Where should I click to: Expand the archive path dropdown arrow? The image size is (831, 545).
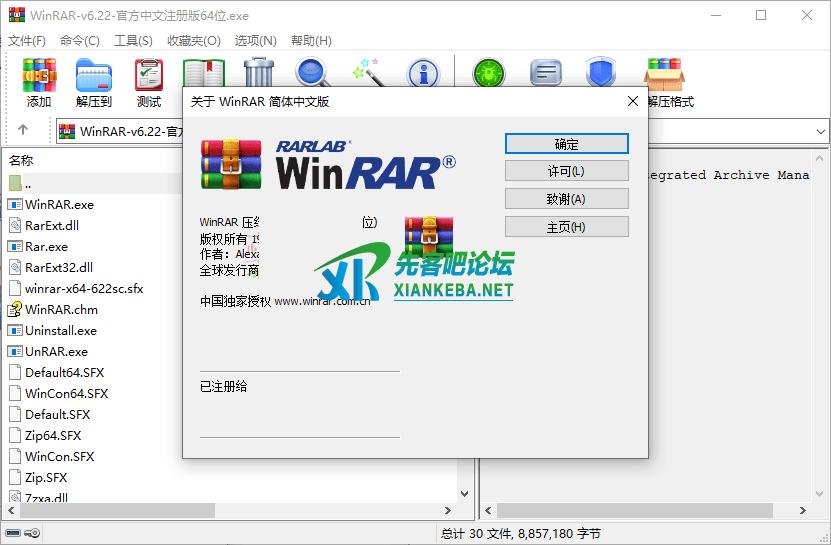point(820,131)
